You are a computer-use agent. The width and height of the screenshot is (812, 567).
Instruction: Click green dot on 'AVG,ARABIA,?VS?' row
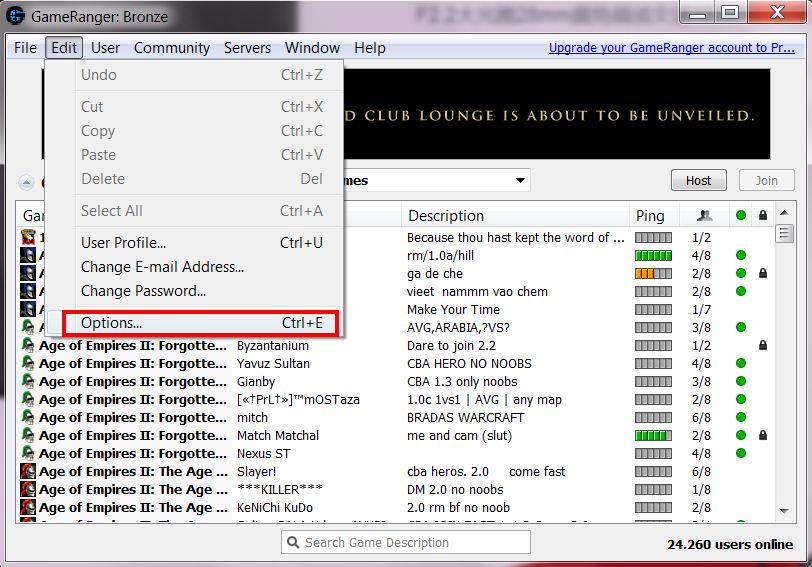(741, 327)
